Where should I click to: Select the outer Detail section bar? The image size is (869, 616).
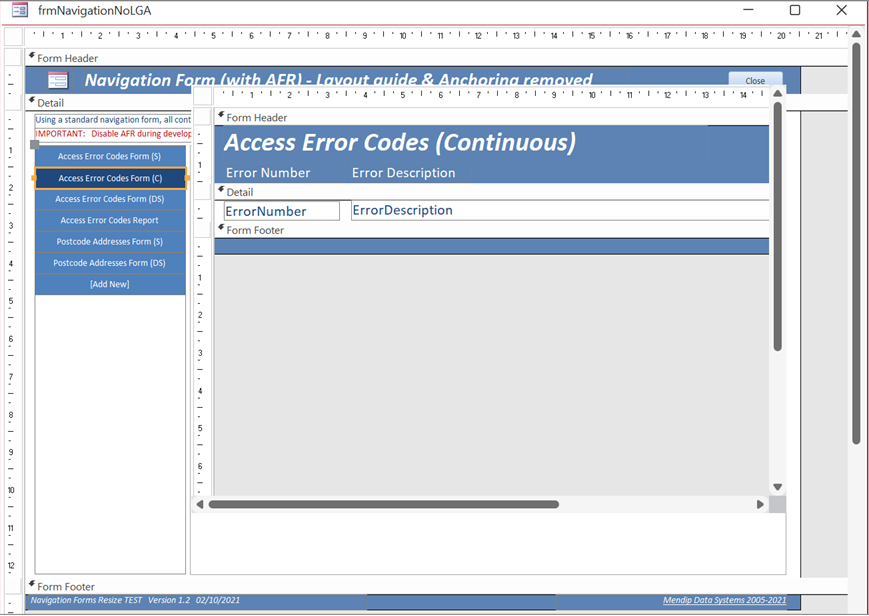109,103
